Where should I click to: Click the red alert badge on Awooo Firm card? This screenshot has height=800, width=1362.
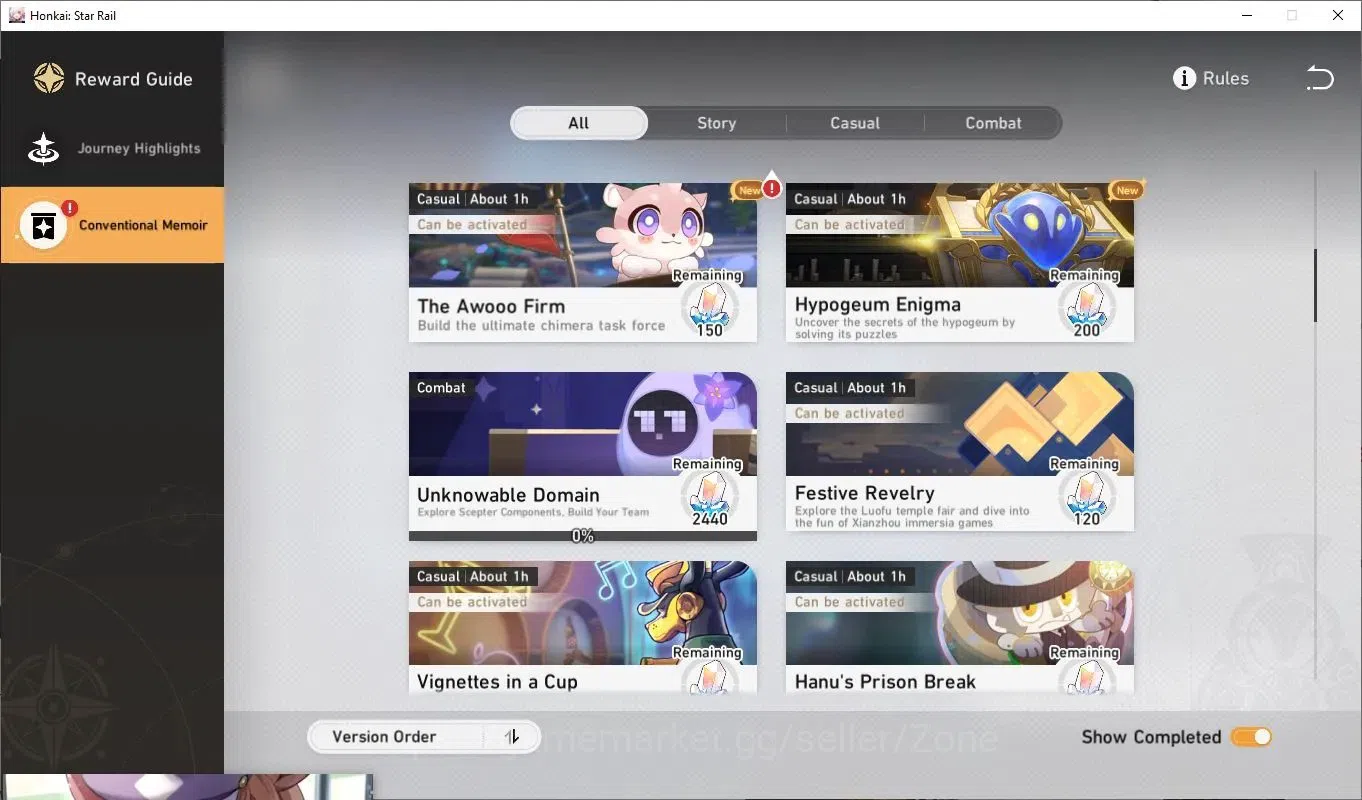coord(771,186)
